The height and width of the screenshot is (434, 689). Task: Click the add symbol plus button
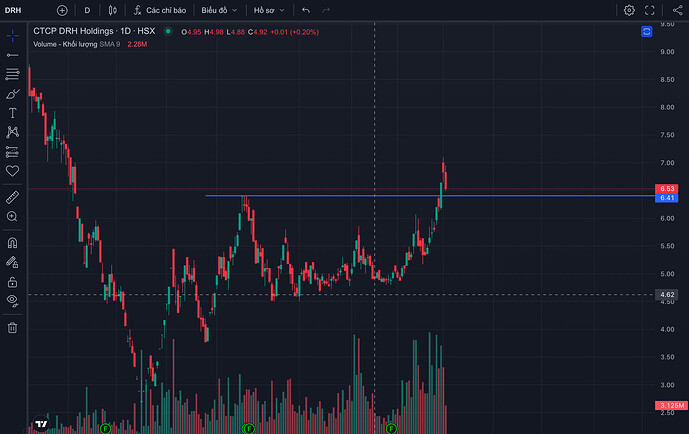(x=62, y=10)
